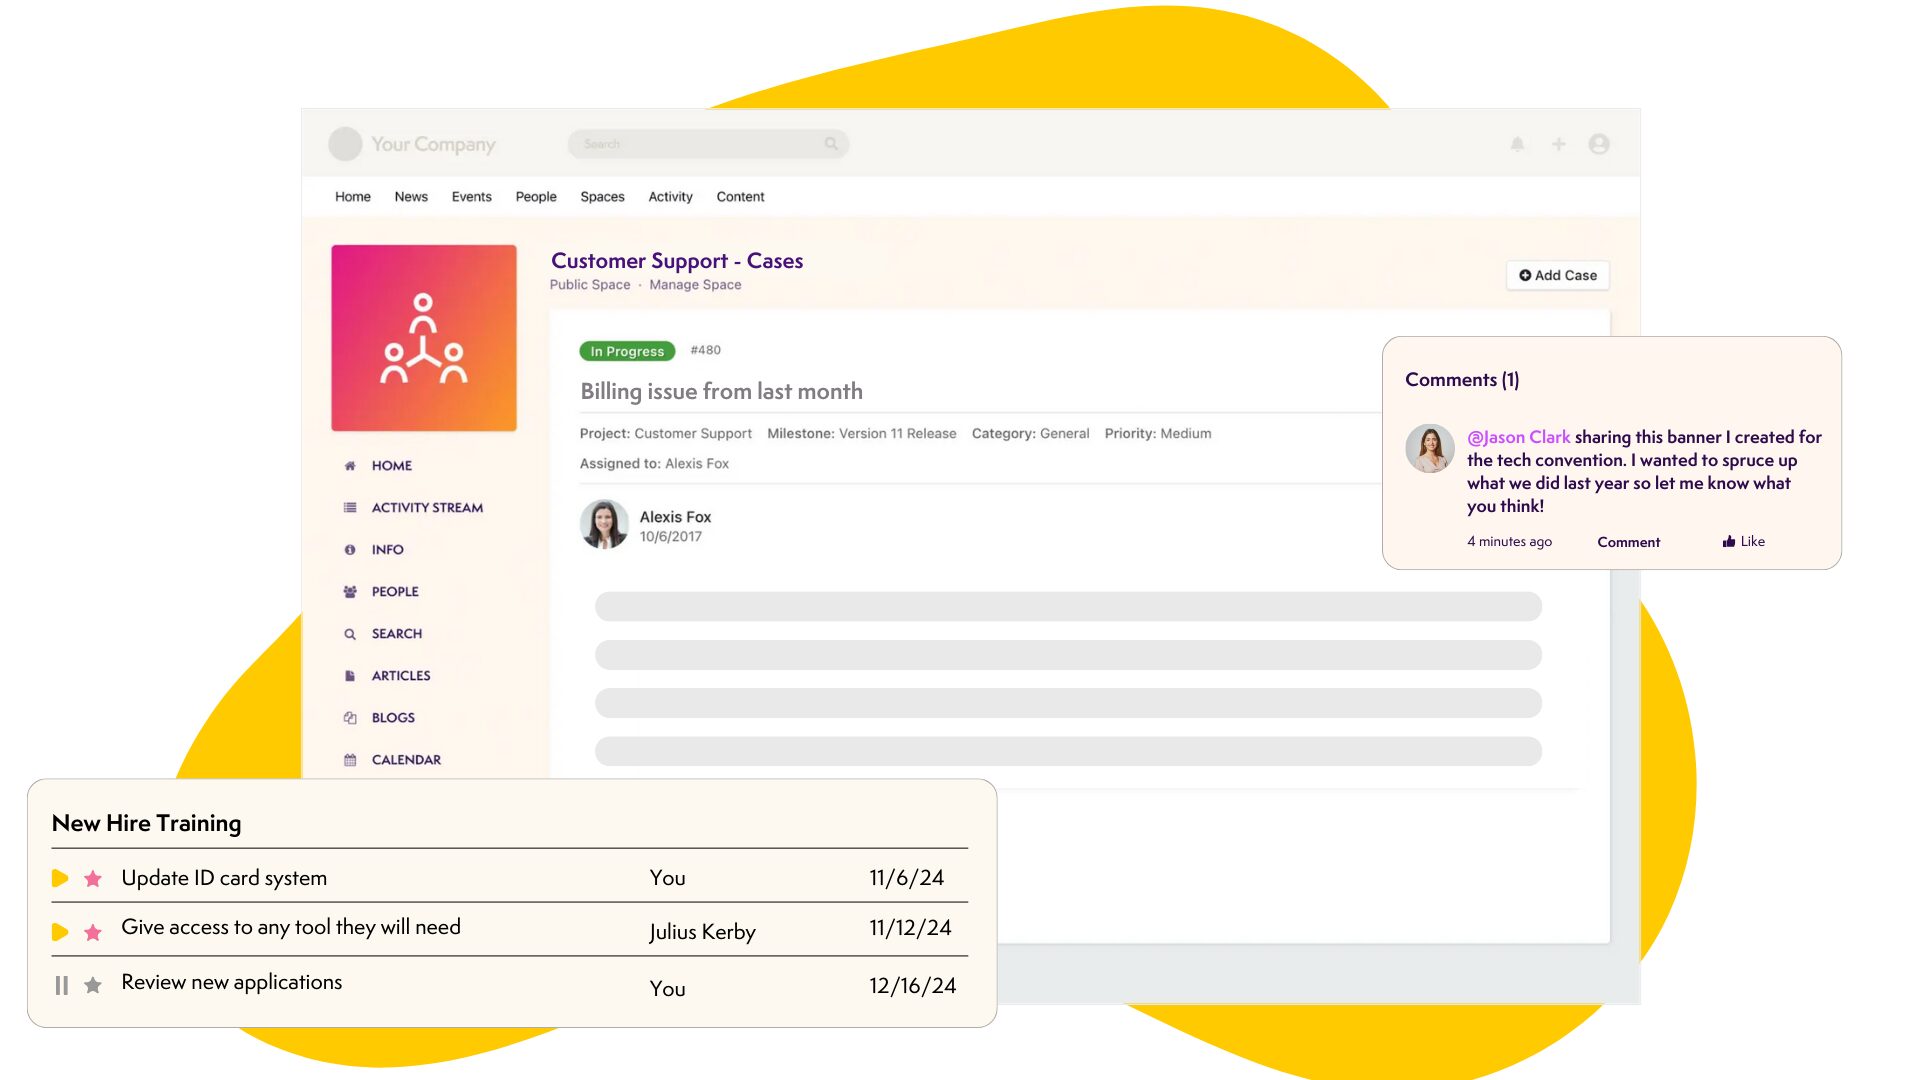Click the Activity Stream sidebar icon
This screenshot has width=1920, height=1080.
(348, 508)
